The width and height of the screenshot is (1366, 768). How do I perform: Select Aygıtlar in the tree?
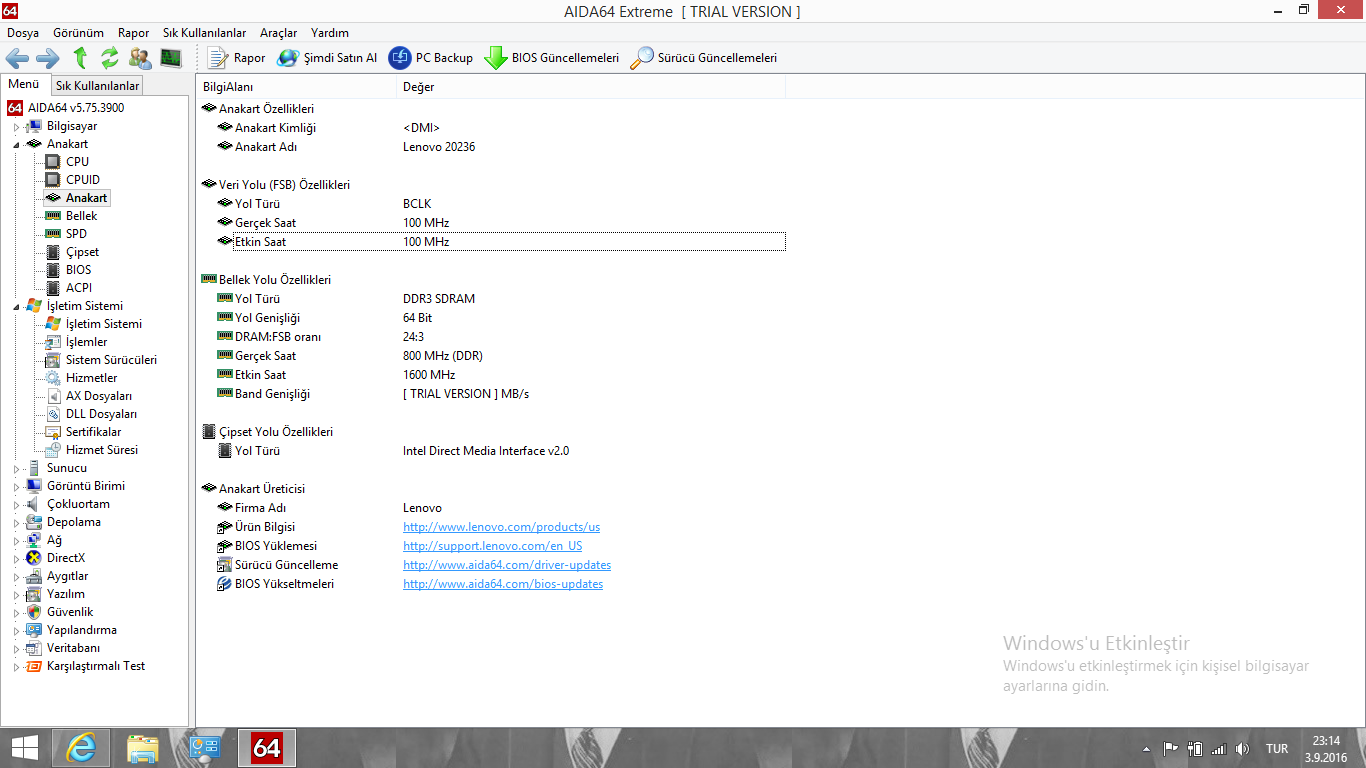(67, 576)
